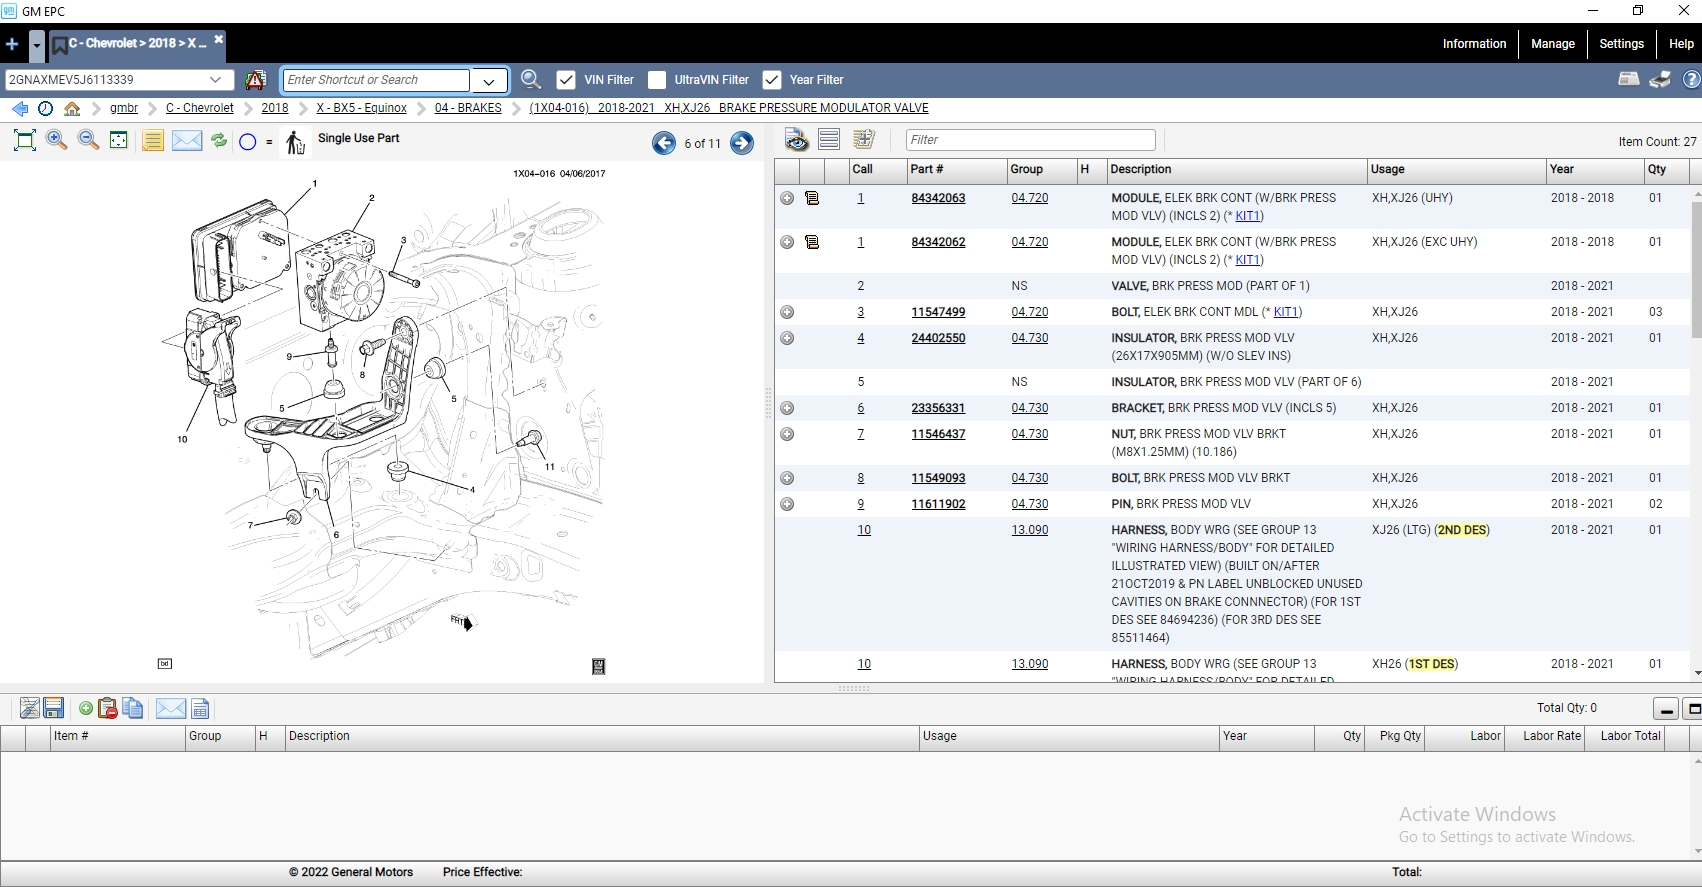Click the magnifier search icon
Screen dimensions: 1702x887
(531, 80)
